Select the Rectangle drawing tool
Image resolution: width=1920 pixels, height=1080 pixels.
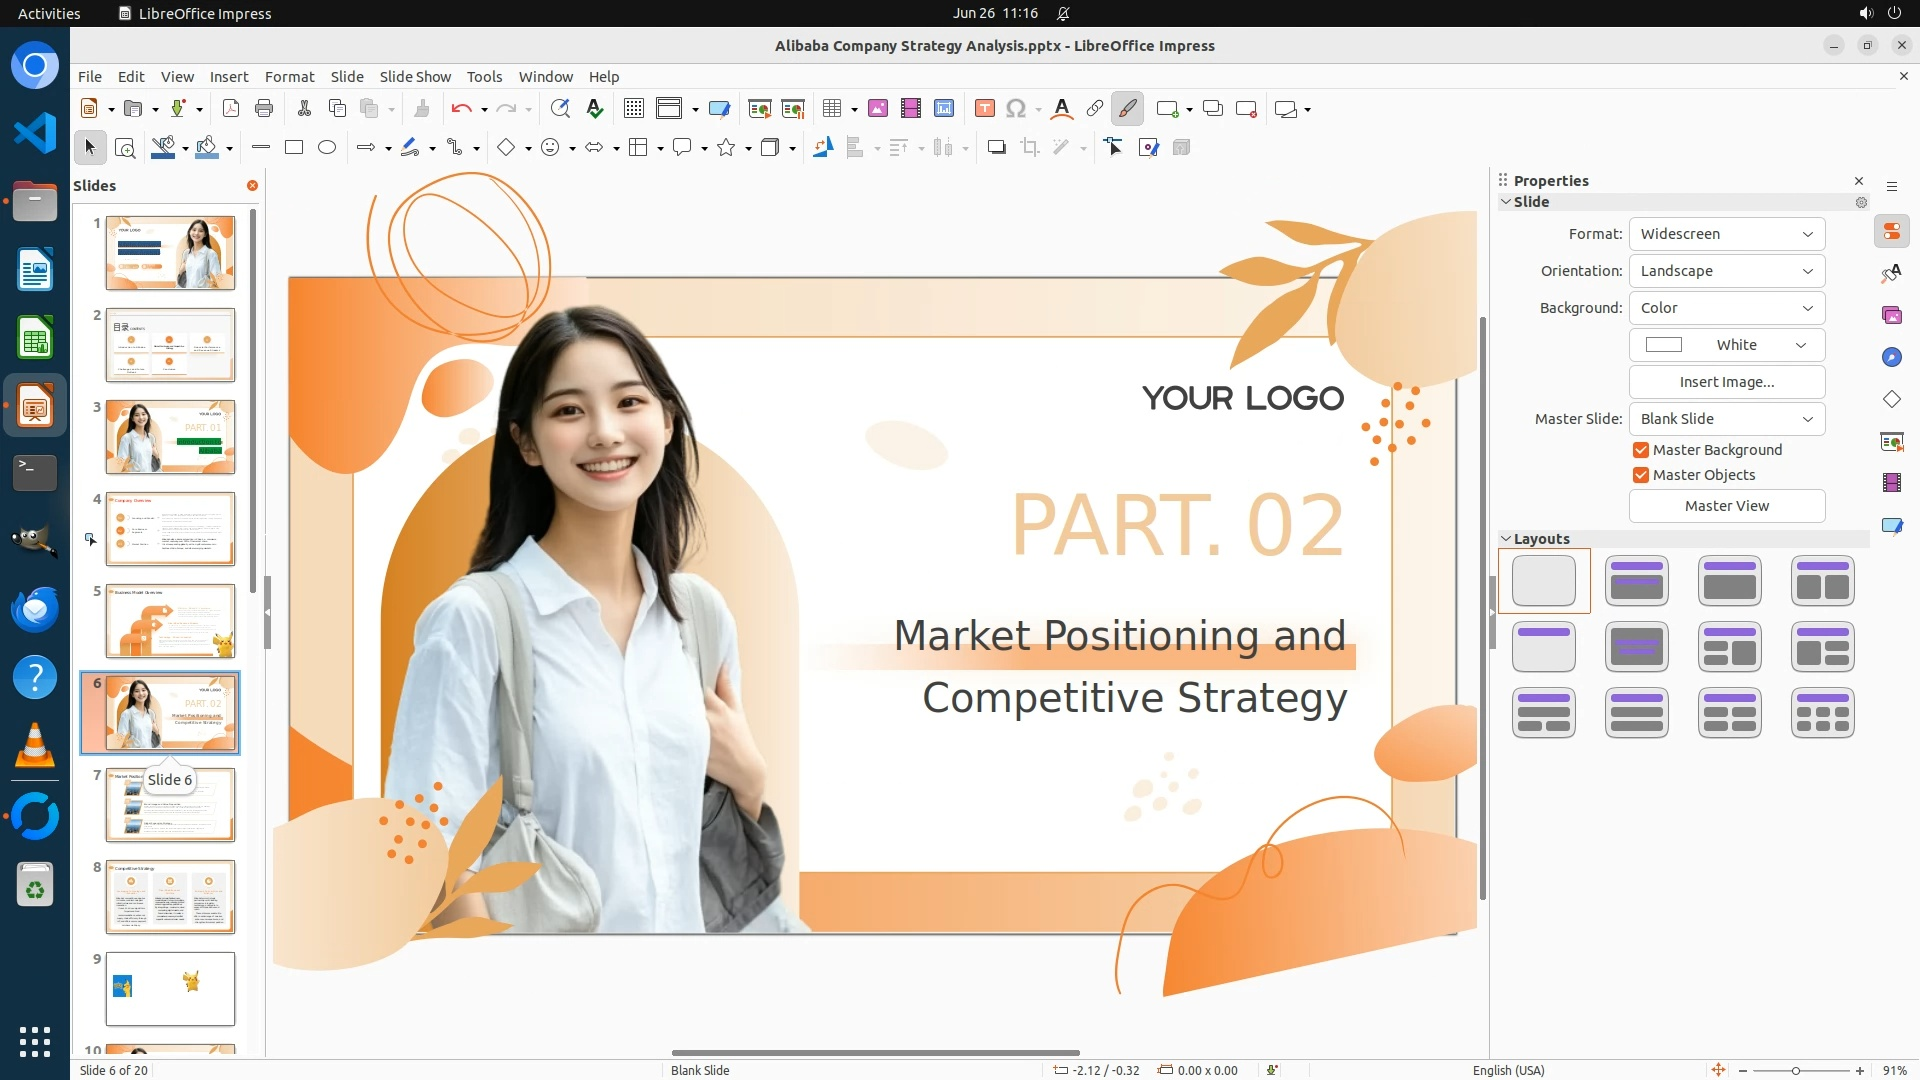294,148
